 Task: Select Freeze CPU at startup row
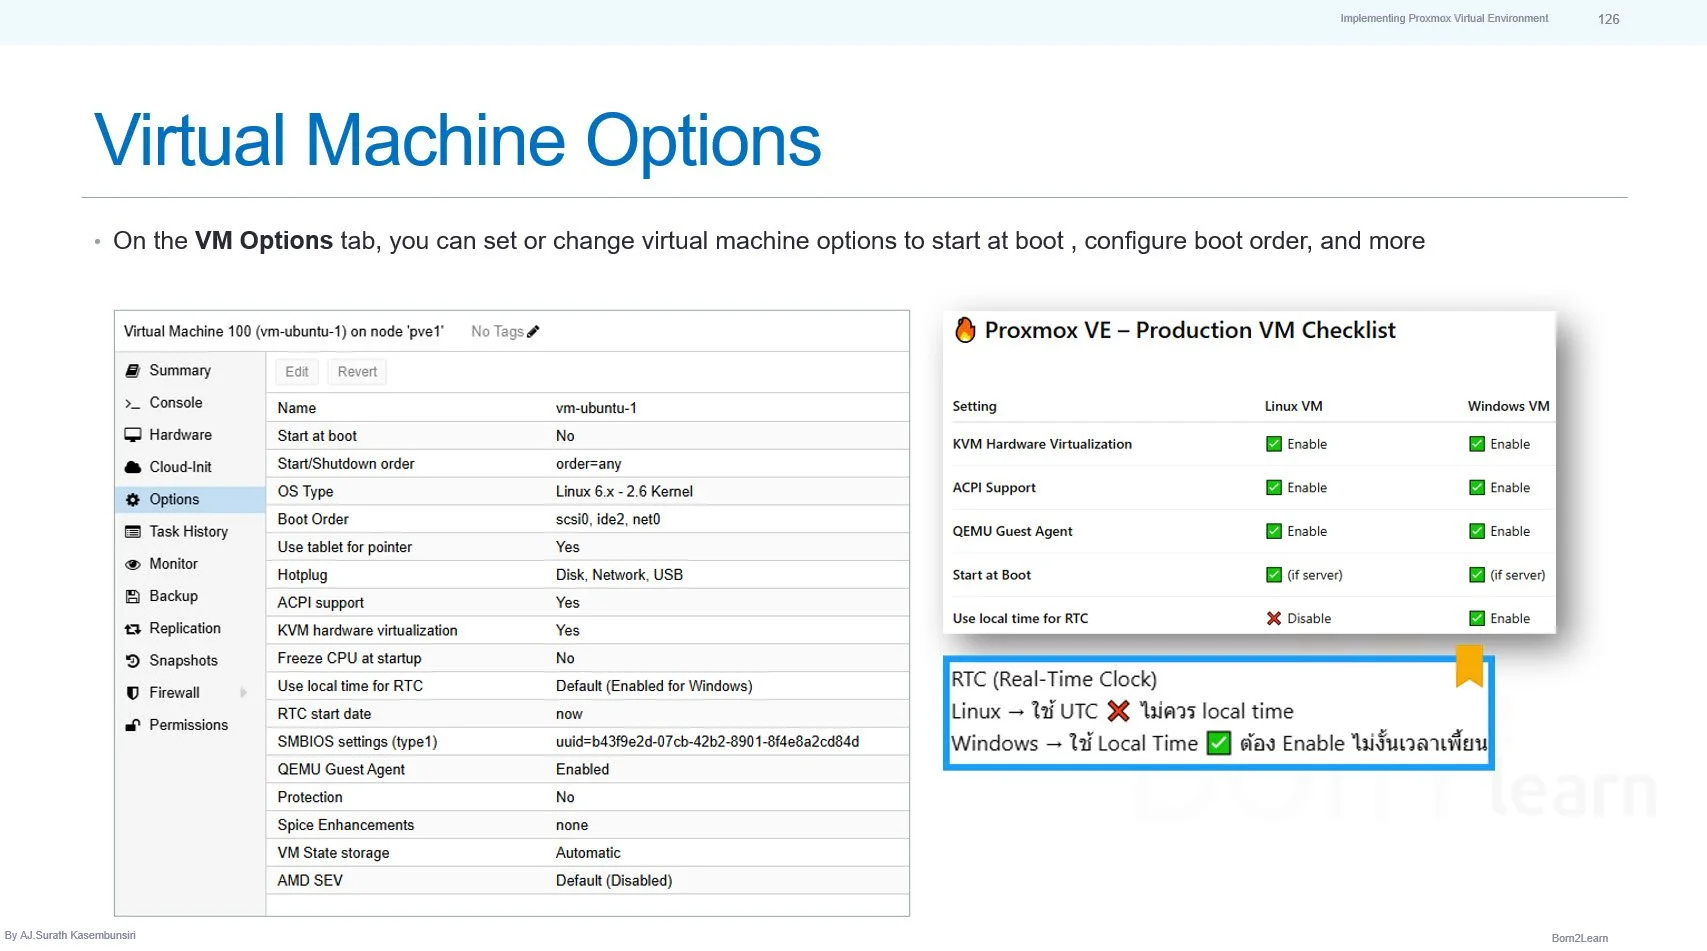588,658
